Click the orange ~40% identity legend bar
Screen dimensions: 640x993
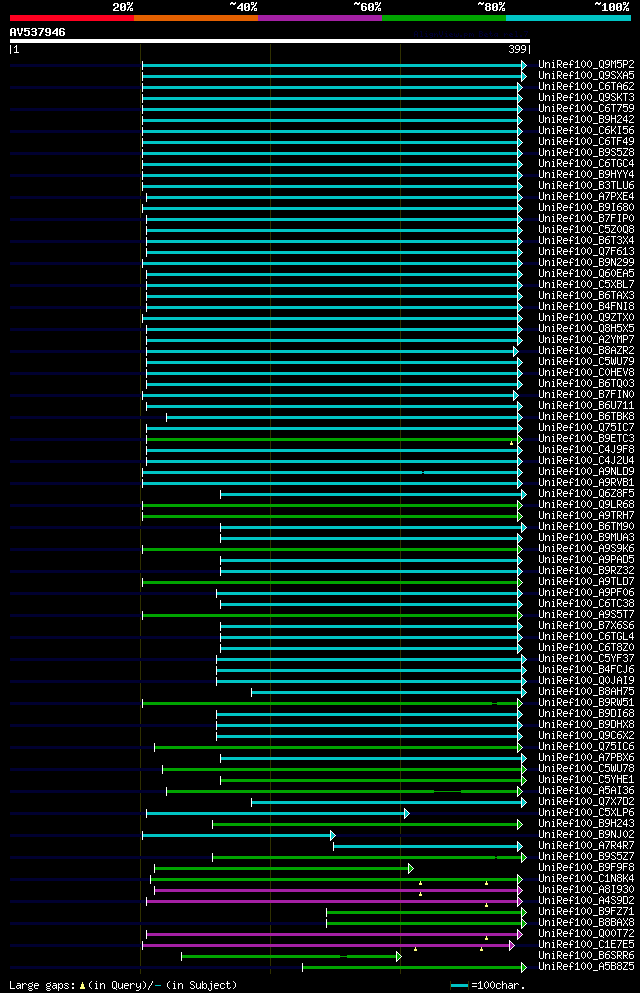pyautogui.click(x=196, y=18)
